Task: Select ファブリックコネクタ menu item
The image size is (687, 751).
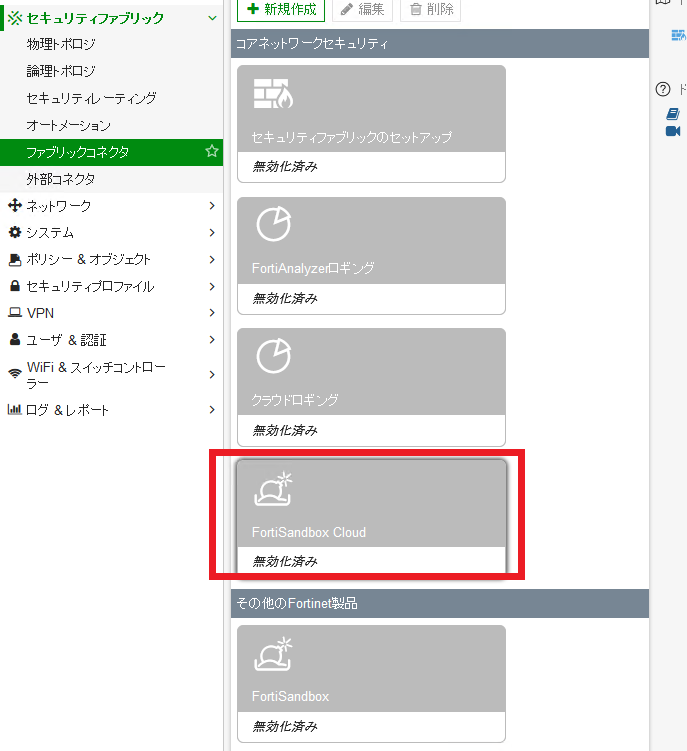Action: (111, 152)
